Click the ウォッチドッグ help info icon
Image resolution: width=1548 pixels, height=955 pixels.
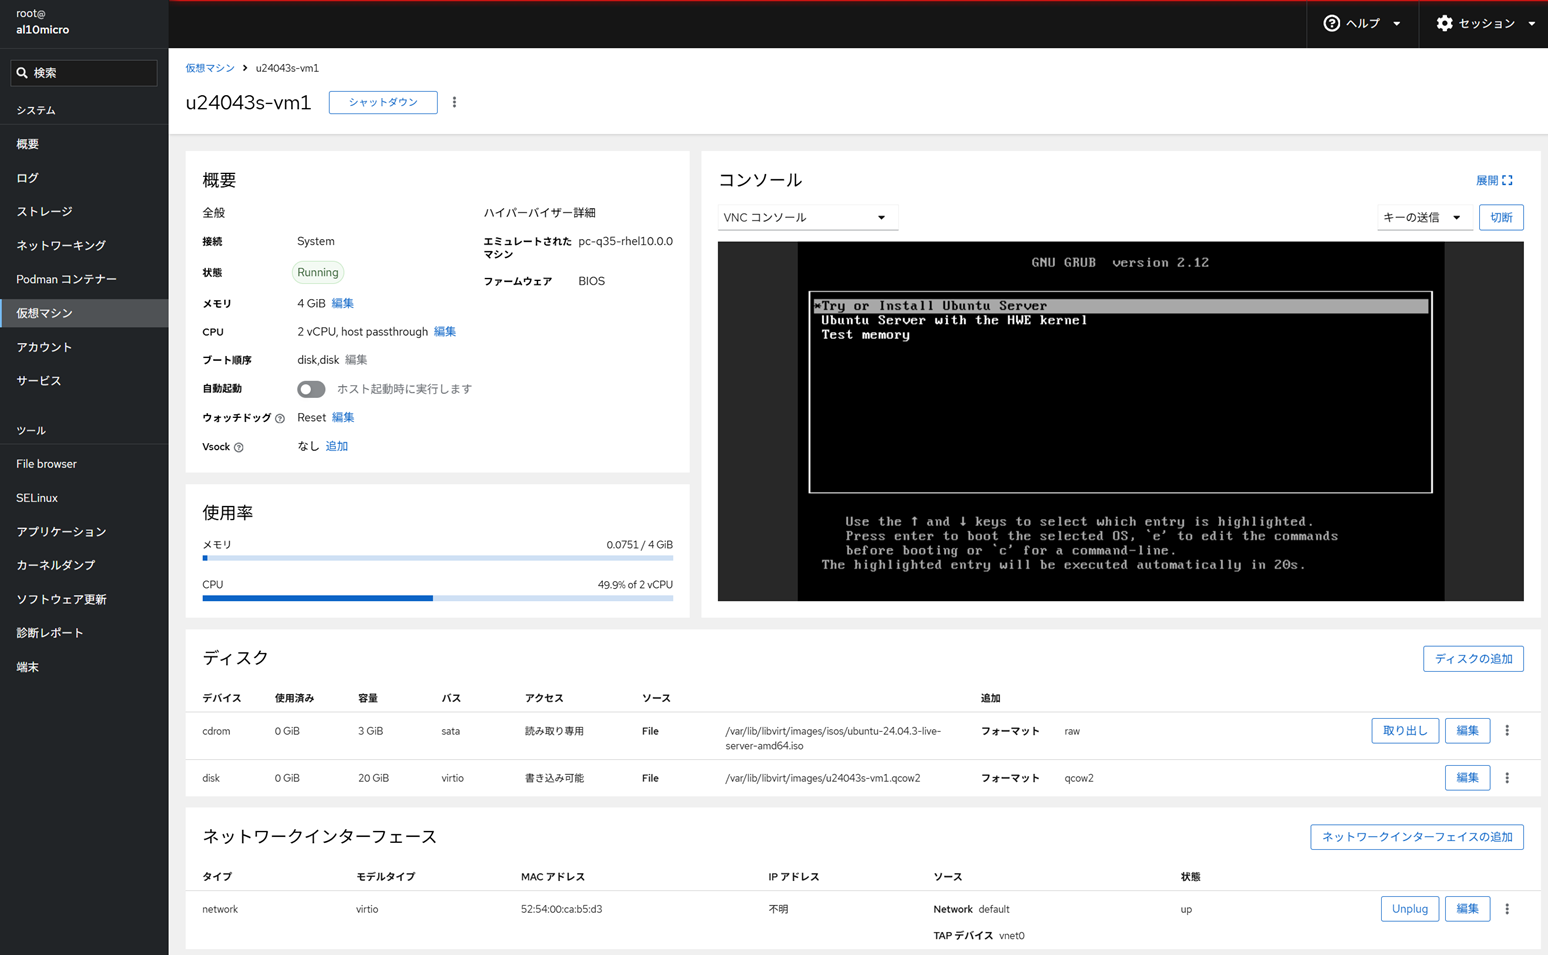(280, 418)
